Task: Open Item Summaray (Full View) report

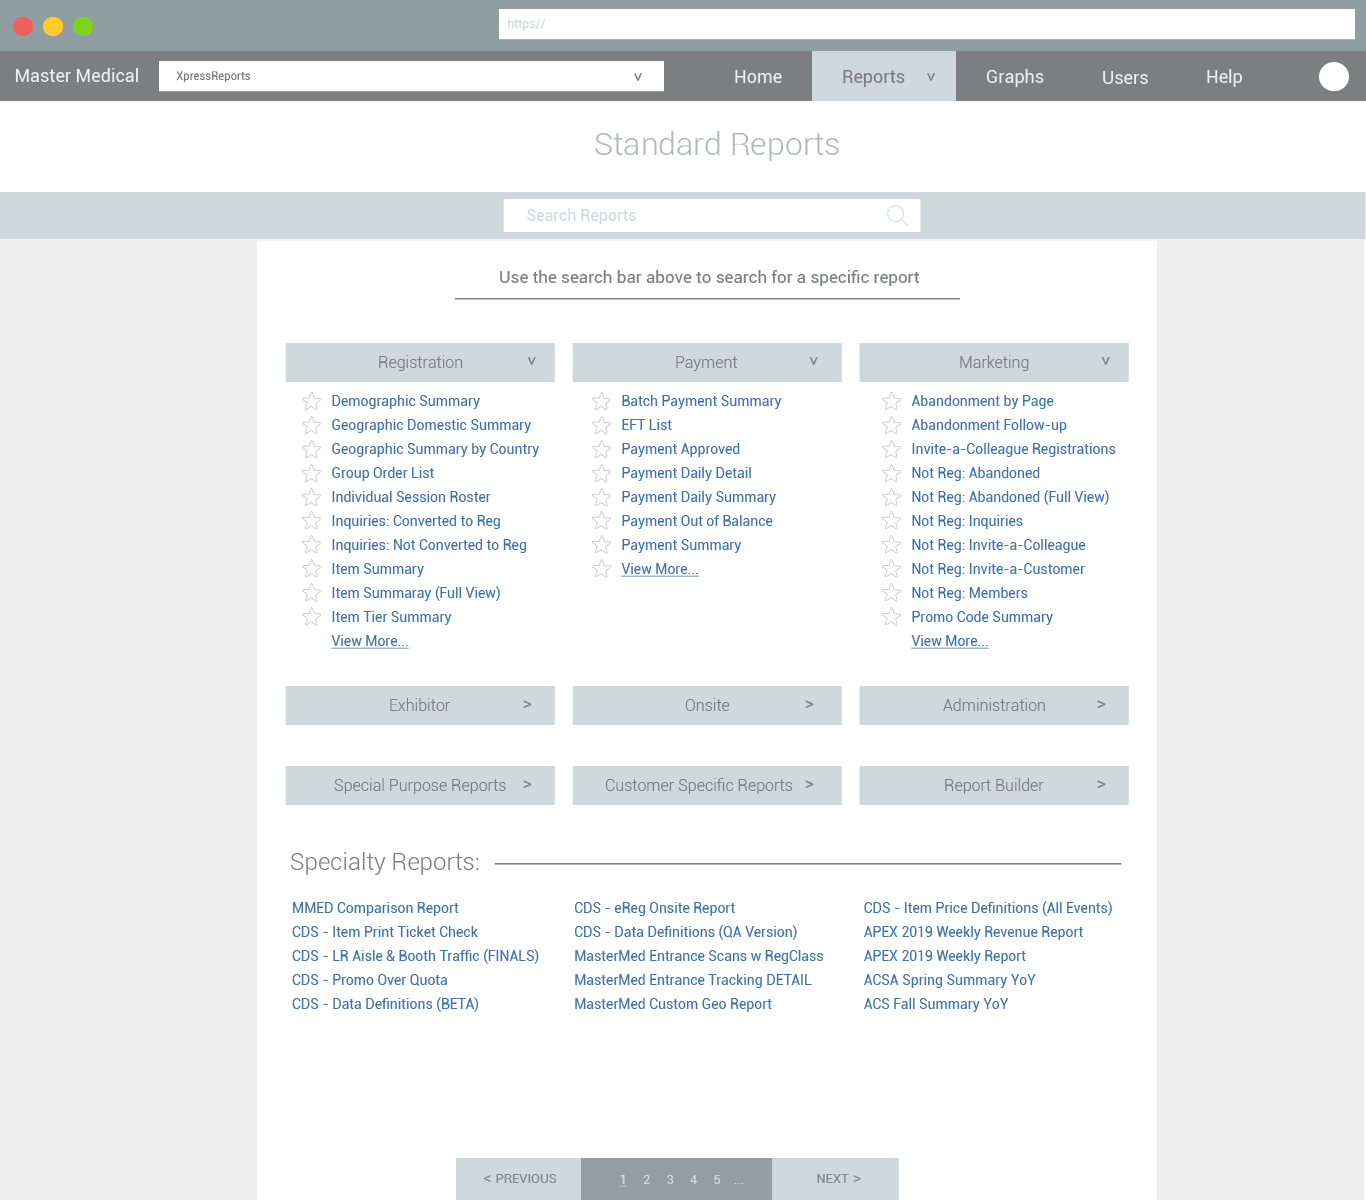Action: point(416,593)
